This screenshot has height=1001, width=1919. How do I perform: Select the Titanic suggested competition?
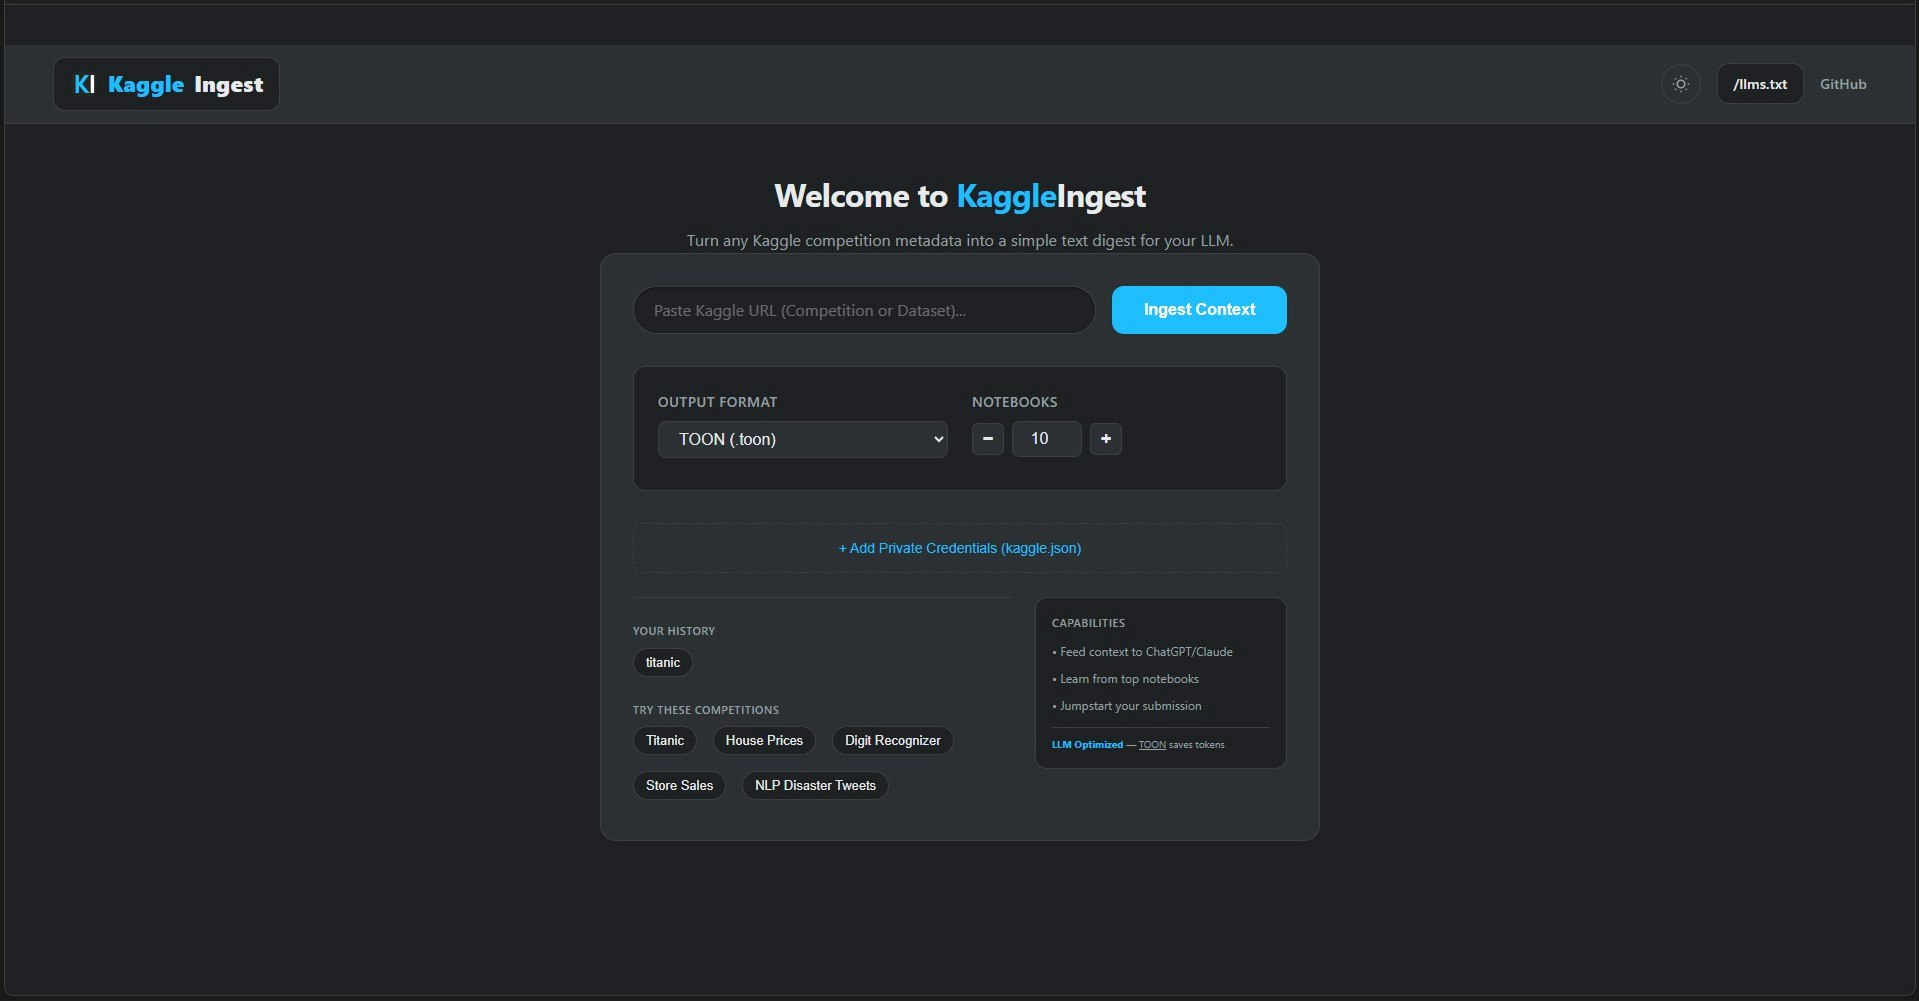(x=664, y=740)
